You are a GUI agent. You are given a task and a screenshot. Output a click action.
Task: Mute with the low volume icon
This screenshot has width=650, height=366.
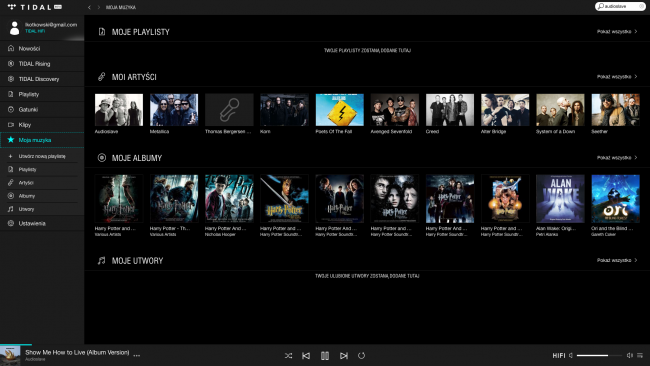pos(571,355)
